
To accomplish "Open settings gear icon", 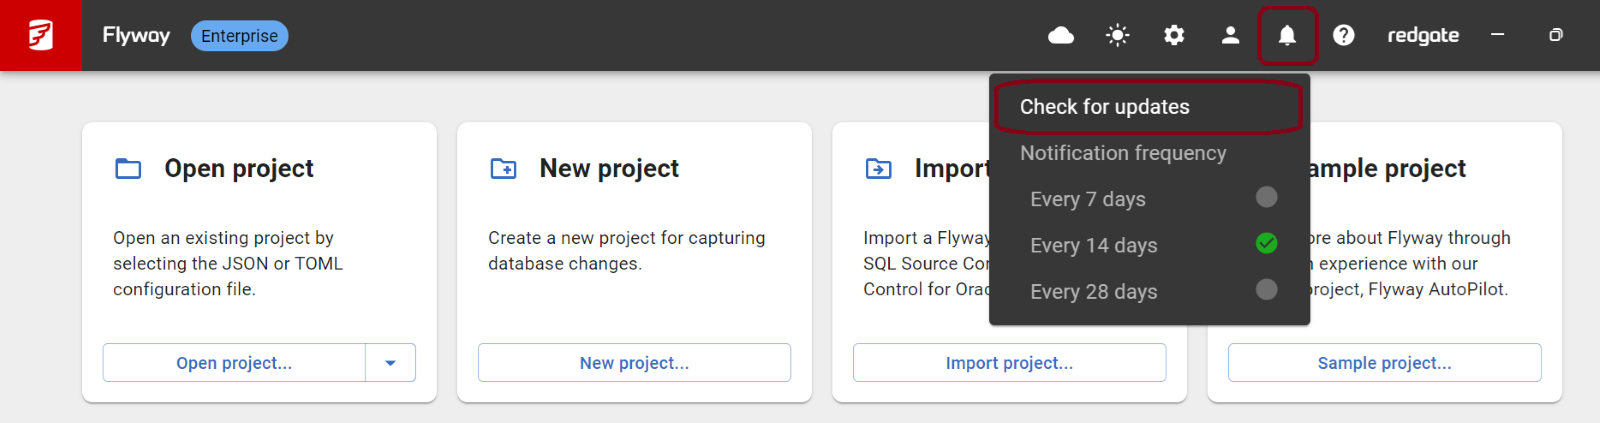I will (1174, 36).
